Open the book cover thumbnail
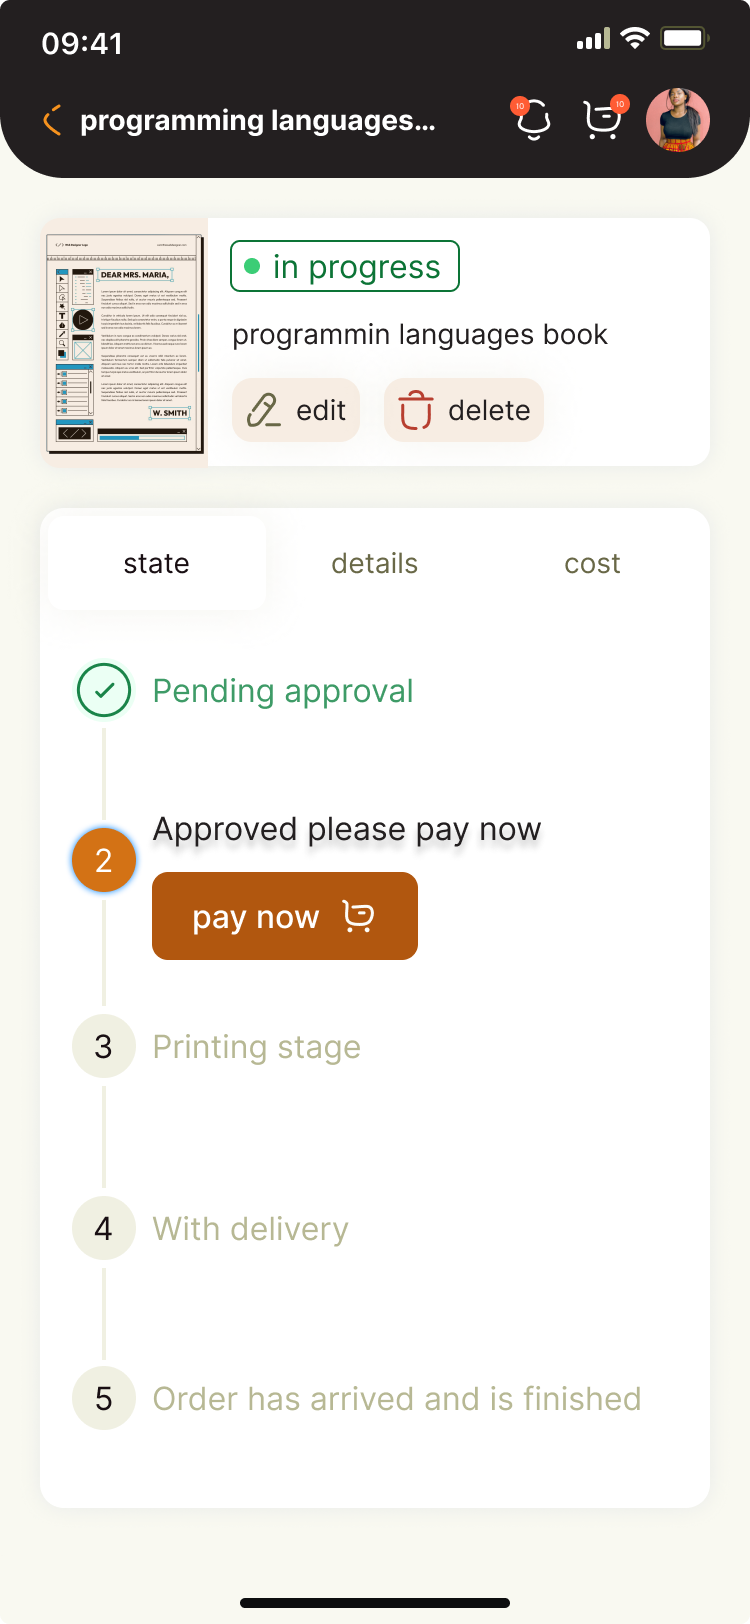The width and height of the screenshot is (750, 1624). point(125,342)
